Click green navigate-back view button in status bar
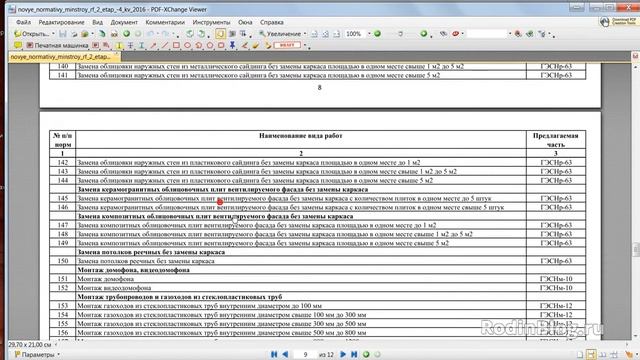 click(366, 355)
